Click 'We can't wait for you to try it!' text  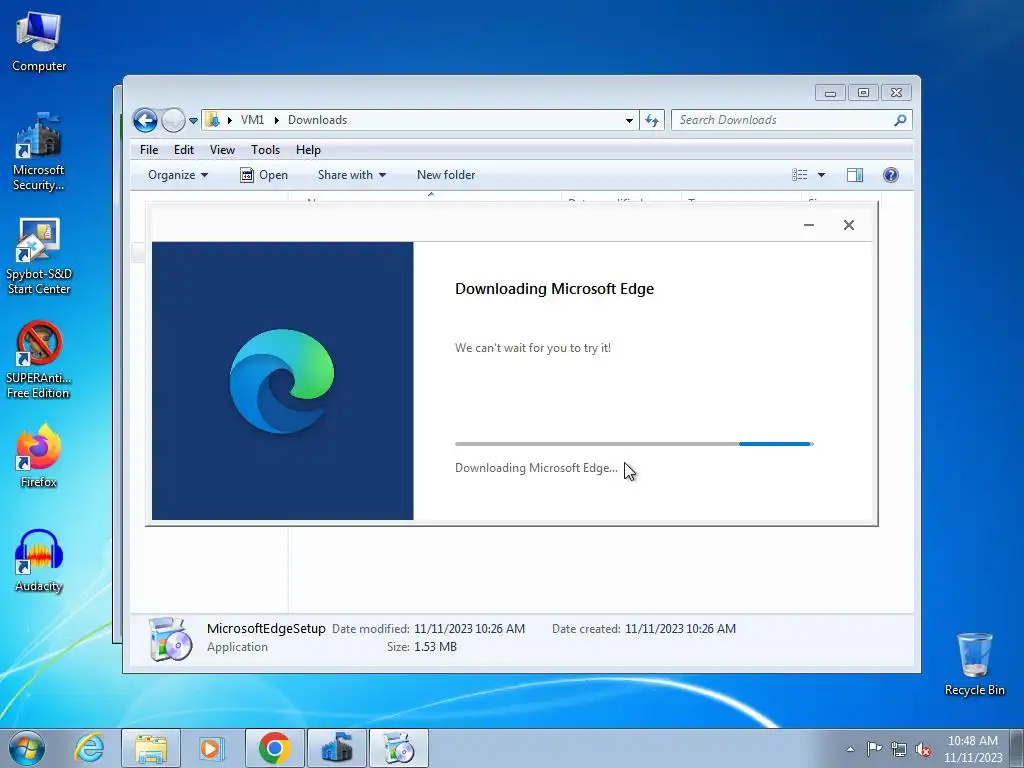[533, 348]
